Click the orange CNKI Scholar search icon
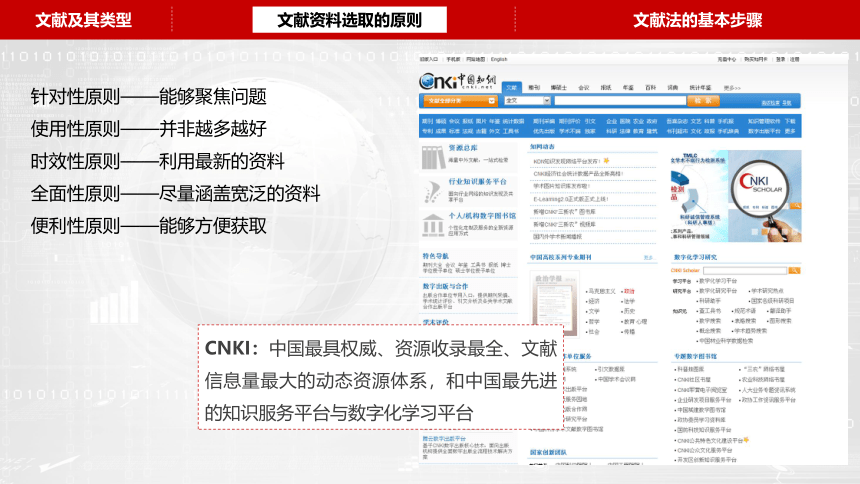This screenshot has width=860, height=484. [x=794, y=271]
